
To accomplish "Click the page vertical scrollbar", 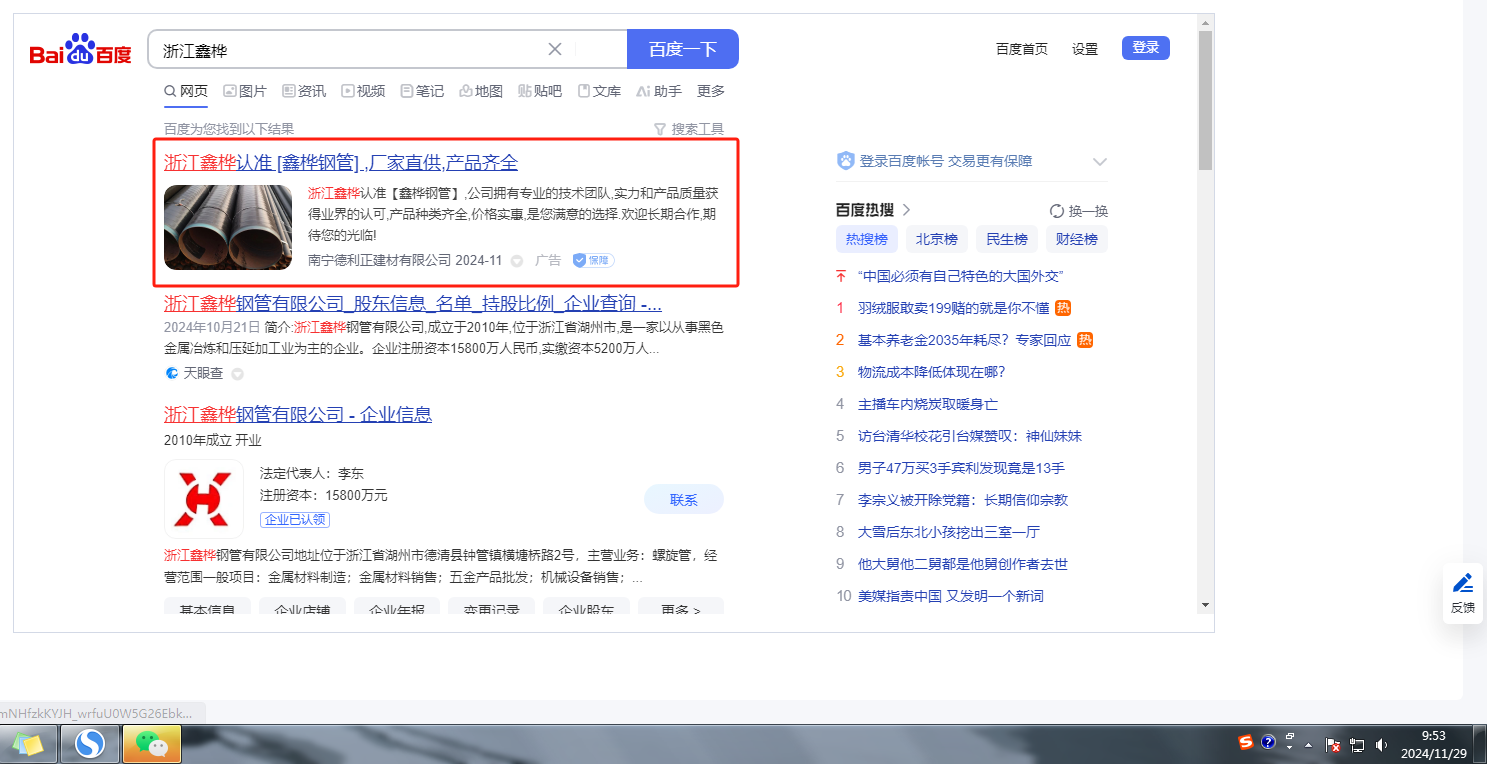I will [1205, 100].
